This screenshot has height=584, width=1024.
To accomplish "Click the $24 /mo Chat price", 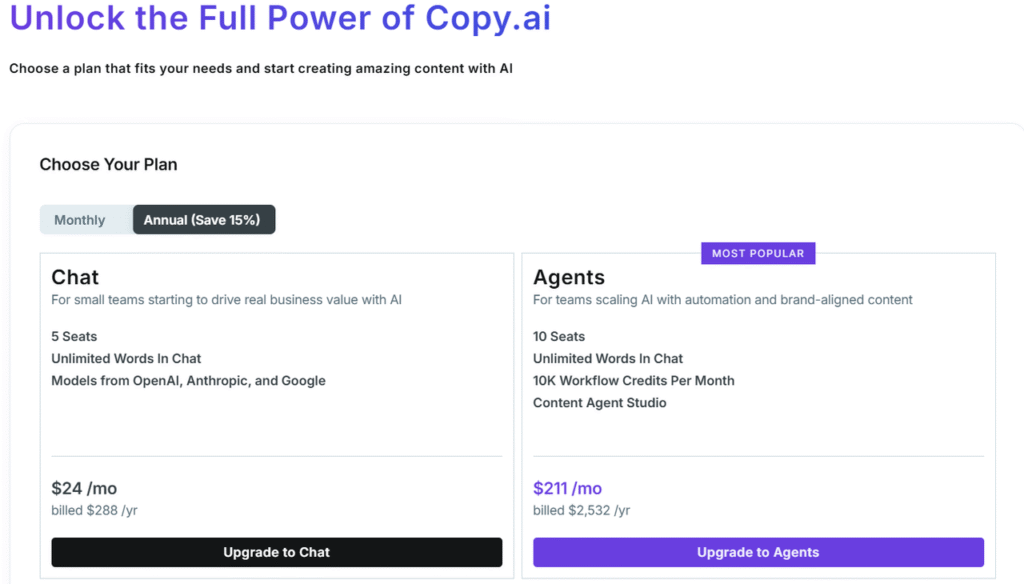I will (x=84, y=489).
